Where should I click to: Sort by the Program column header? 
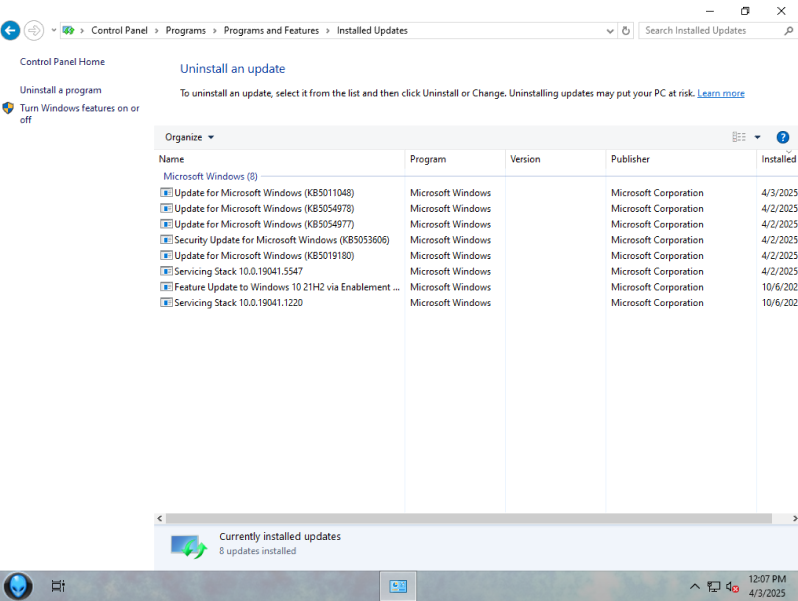(455, 159)
